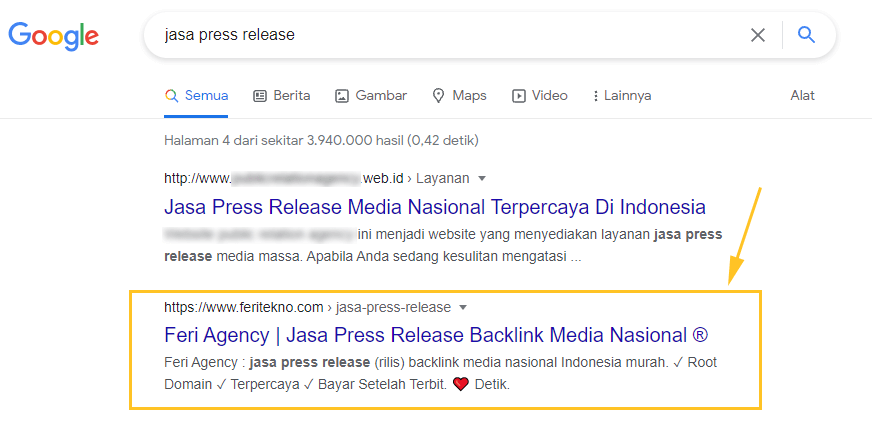The image size is (872, 422).
Task: Click the Semua magnifier icon
Action: tap(171, 96)
